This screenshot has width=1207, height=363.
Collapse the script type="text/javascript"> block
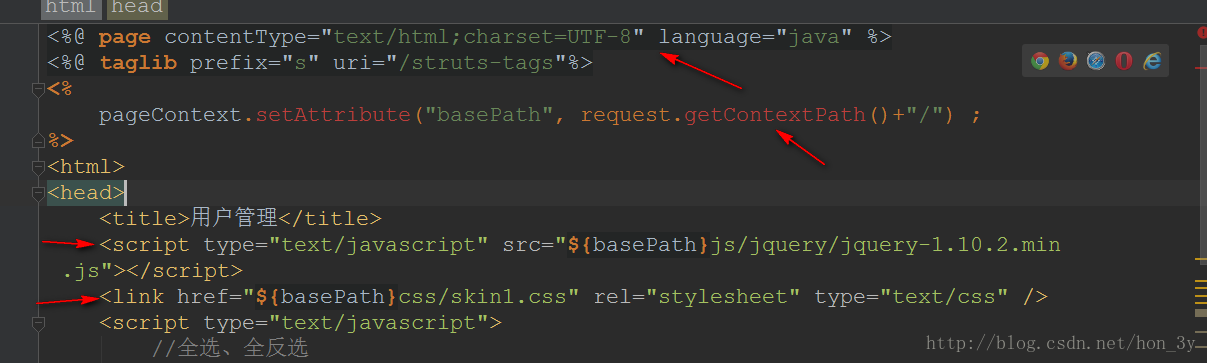coord(38,323)
